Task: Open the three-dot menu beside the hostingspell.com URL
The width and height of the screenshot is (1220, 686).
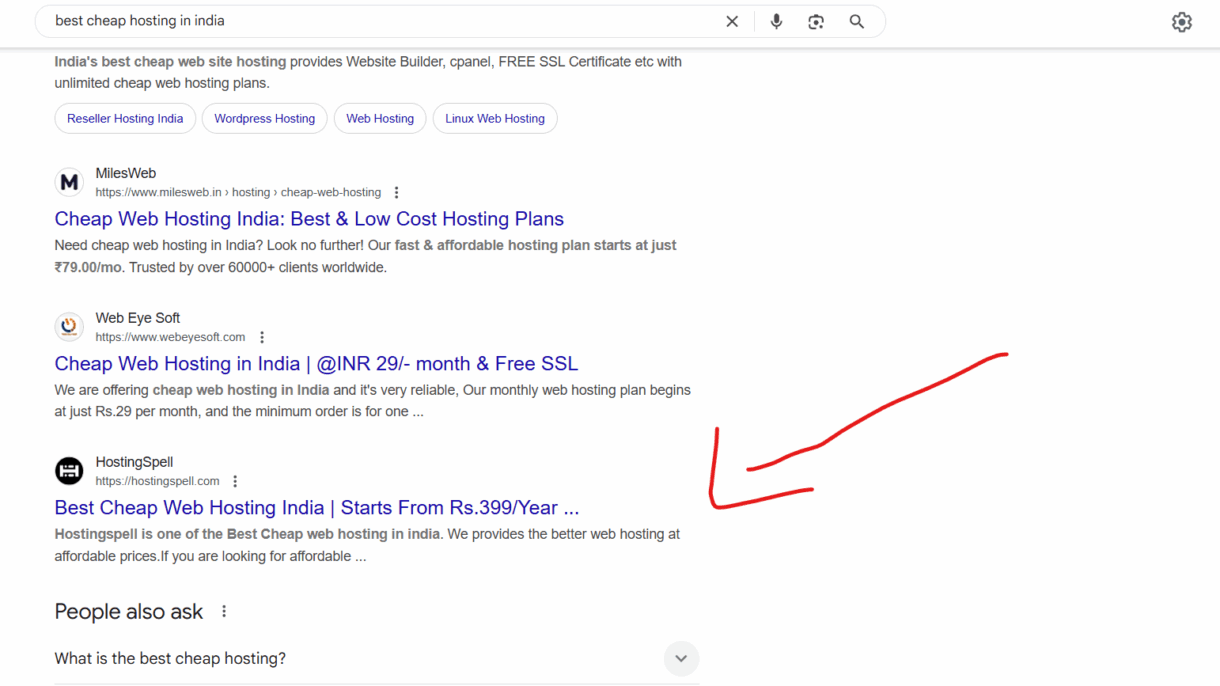Action: click(235, 481)
